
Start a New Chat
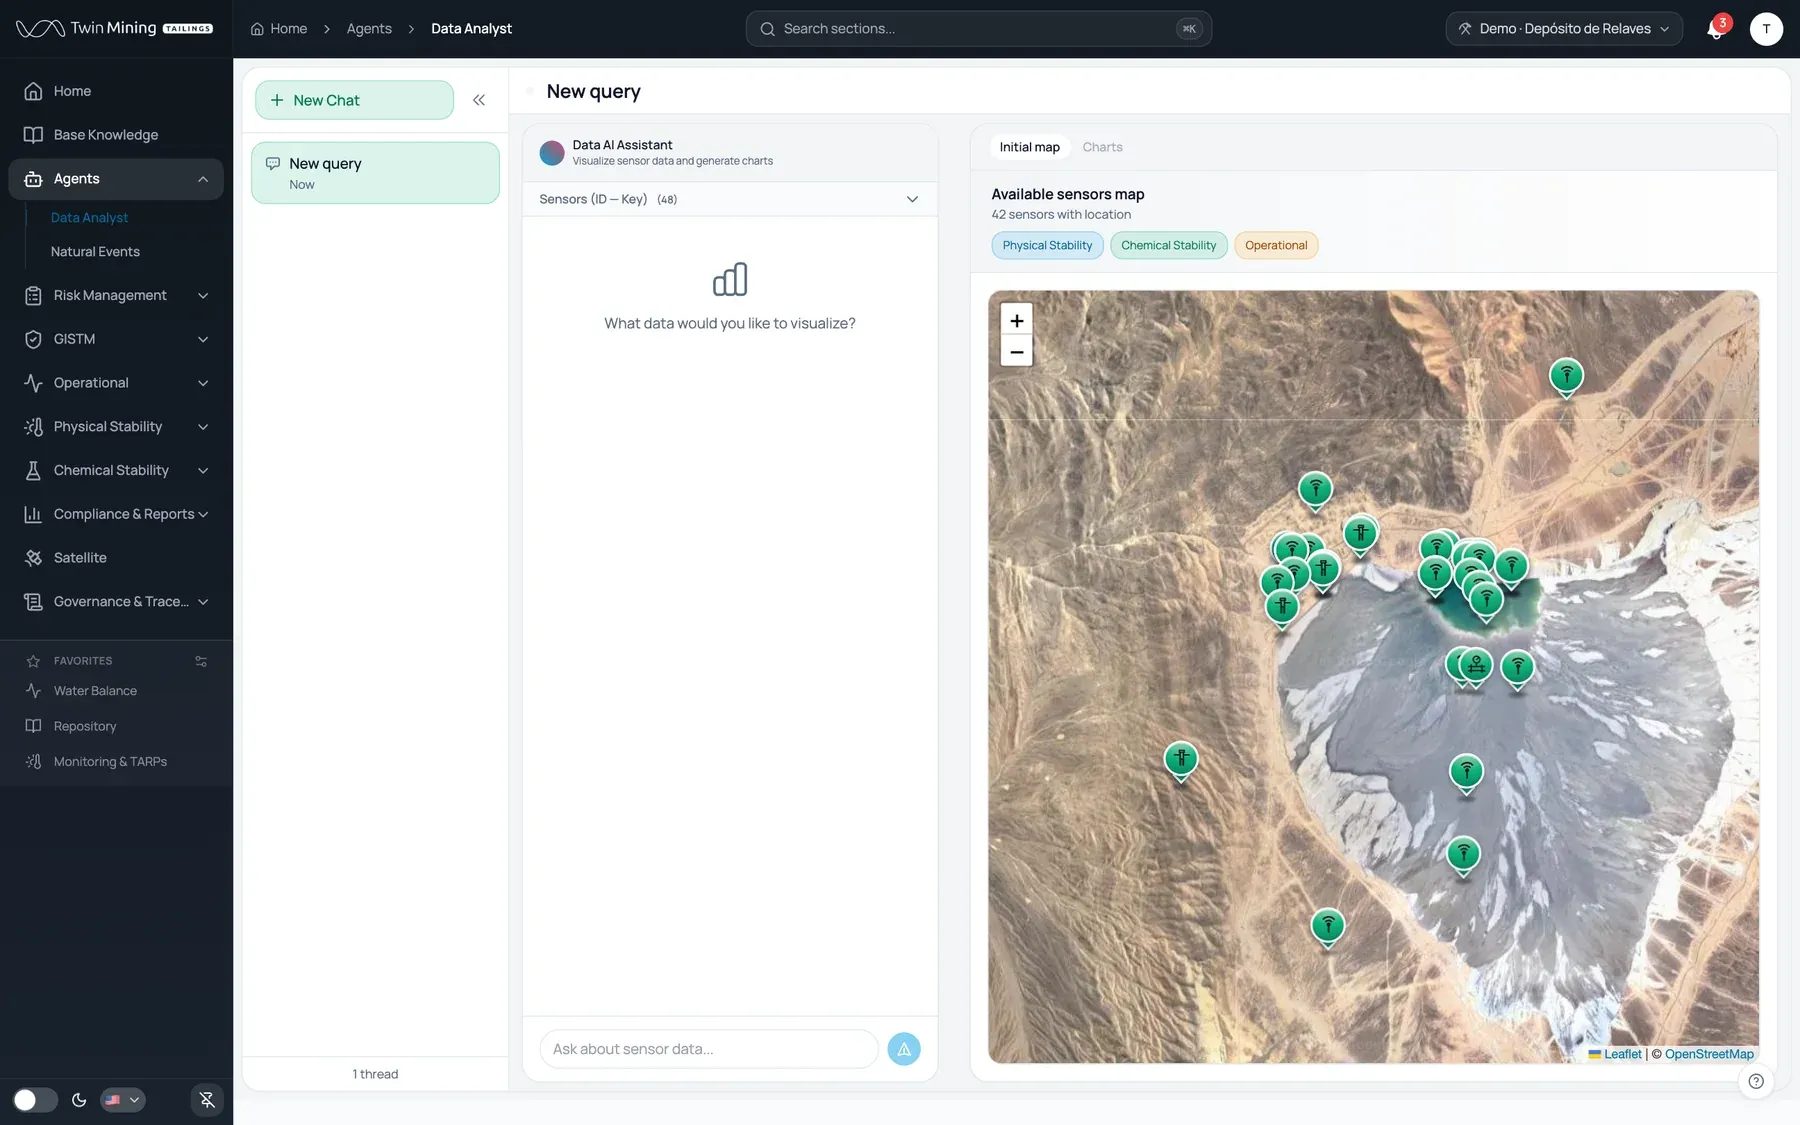(354, 100)
